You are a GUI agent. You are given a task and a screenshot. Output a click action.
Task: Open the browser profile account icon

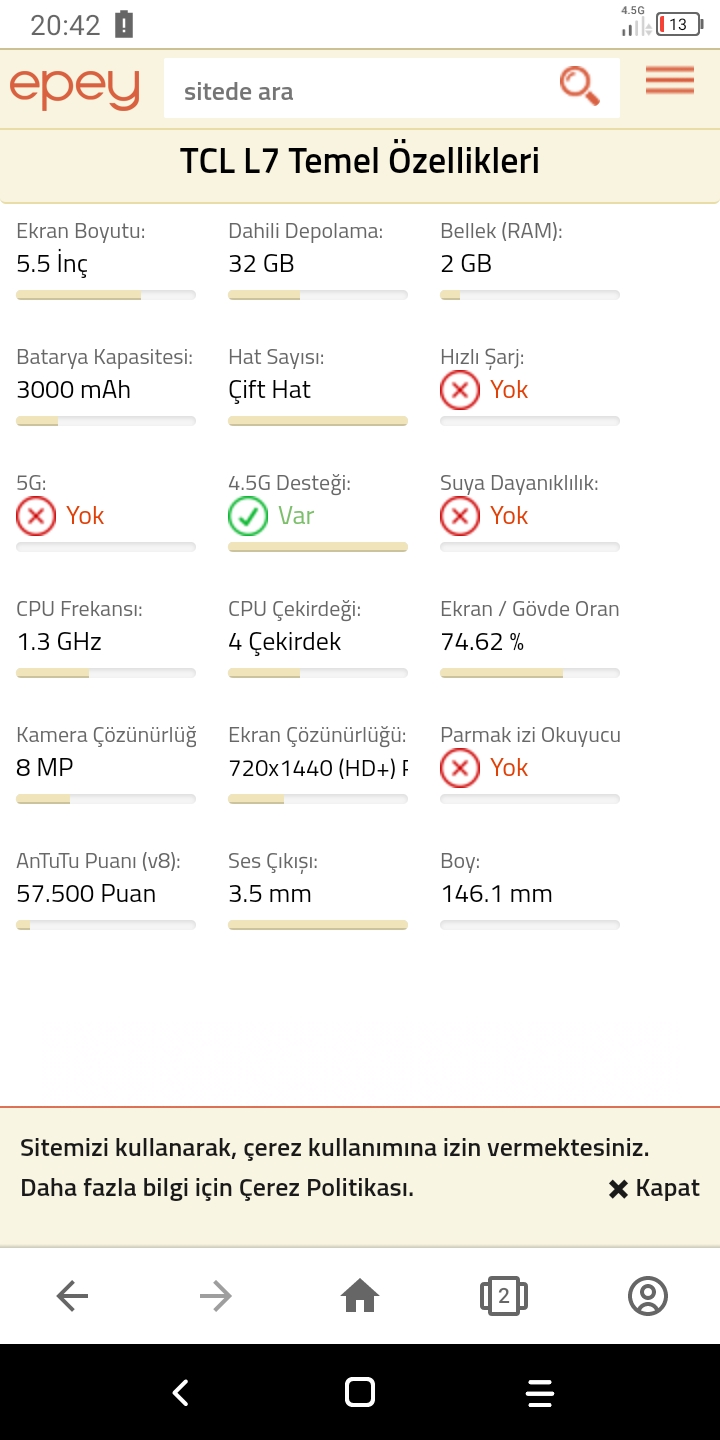pyautogui.click(x=648, y=1297)
